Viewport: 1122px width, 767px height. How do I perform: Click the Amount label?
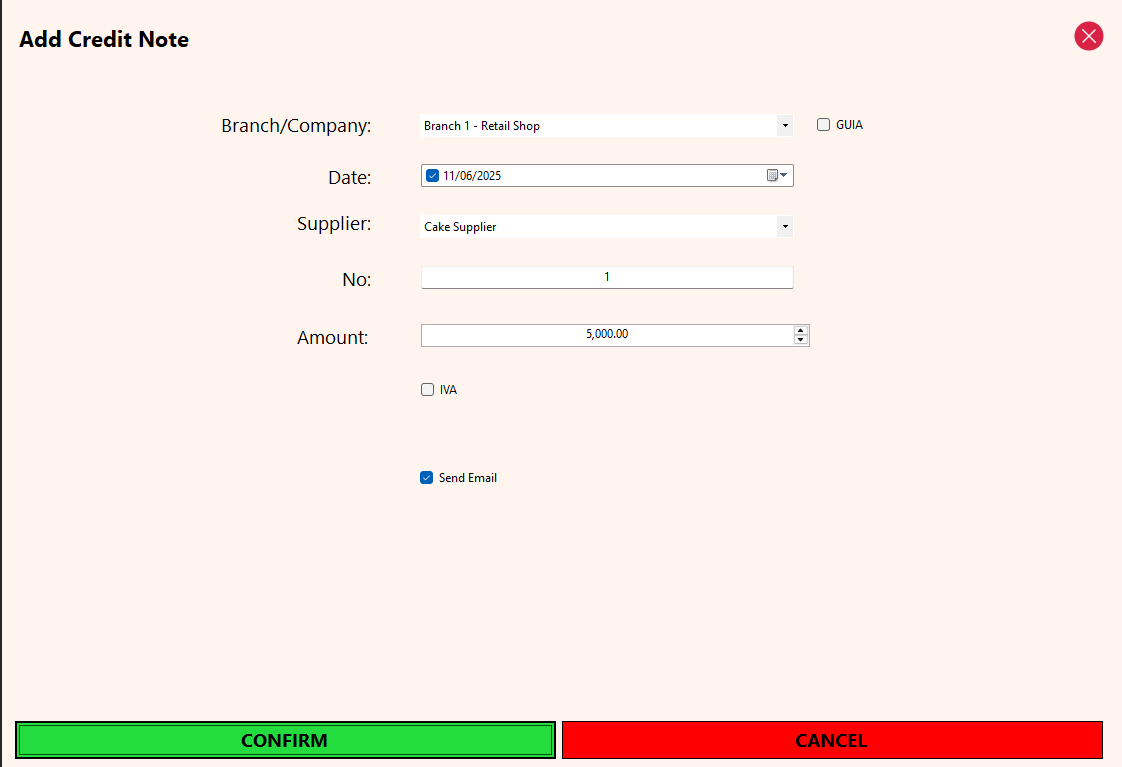click(x=333, y=337)
